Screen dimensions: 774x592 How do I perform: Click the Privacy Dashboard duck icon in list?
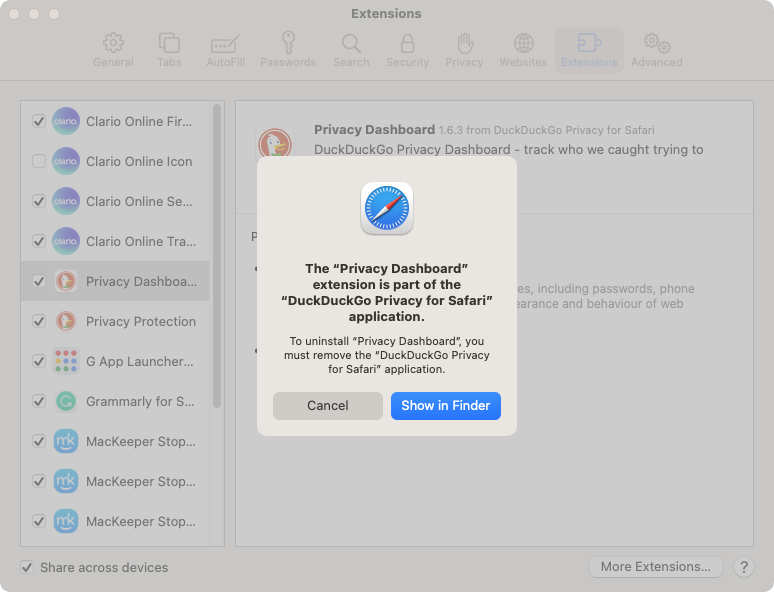[66, 281]
